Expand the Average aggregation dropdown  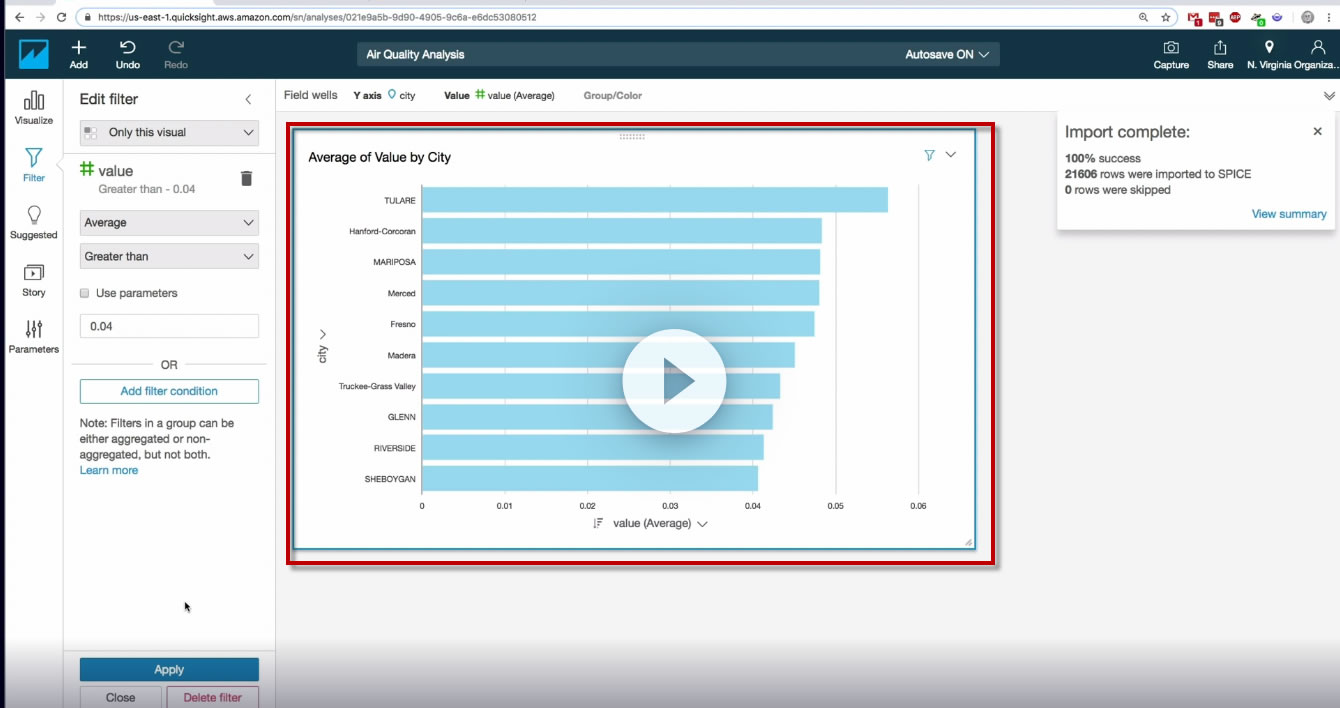[169, 222]
